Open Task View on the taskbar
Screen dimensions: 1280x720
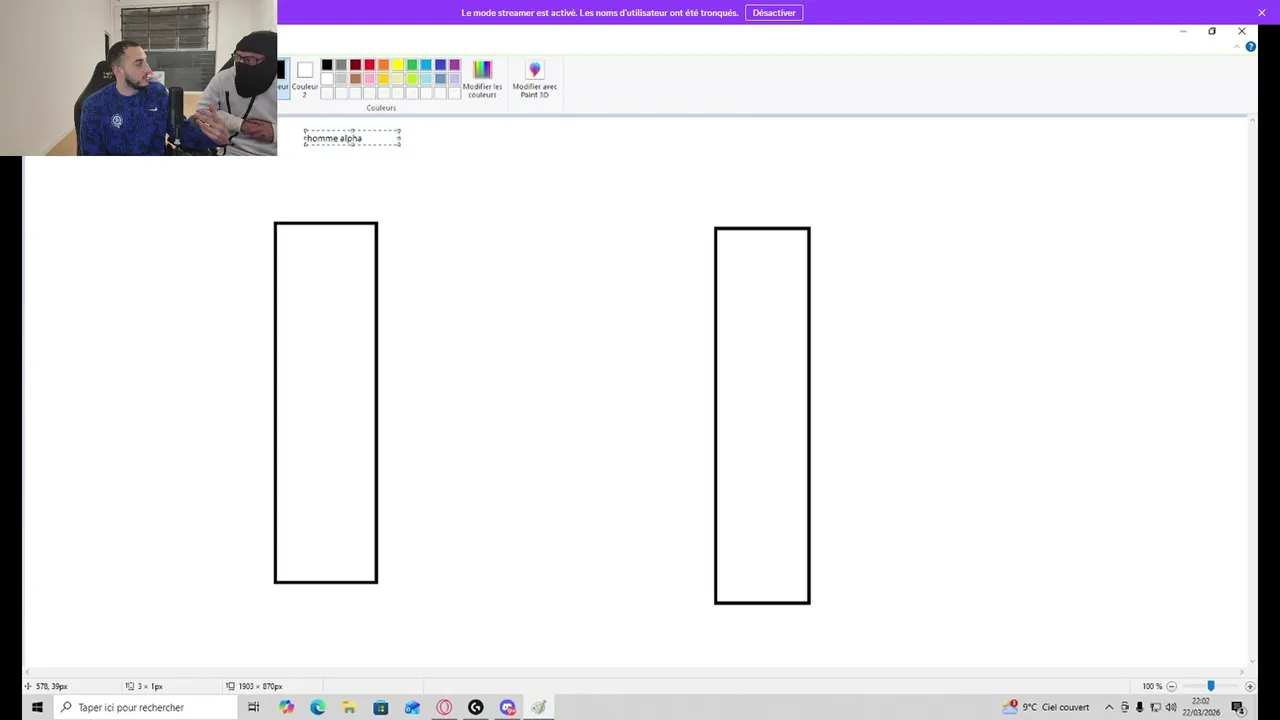pyautogui.click(x=254, y=707)
